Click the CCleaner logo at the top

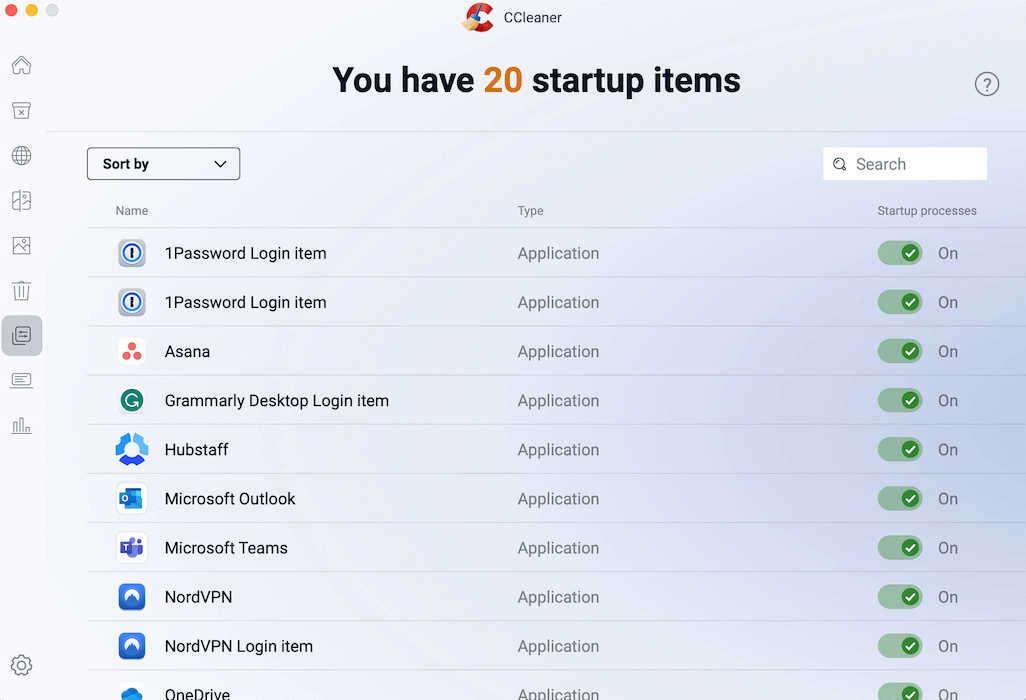[x=478, y=17]
